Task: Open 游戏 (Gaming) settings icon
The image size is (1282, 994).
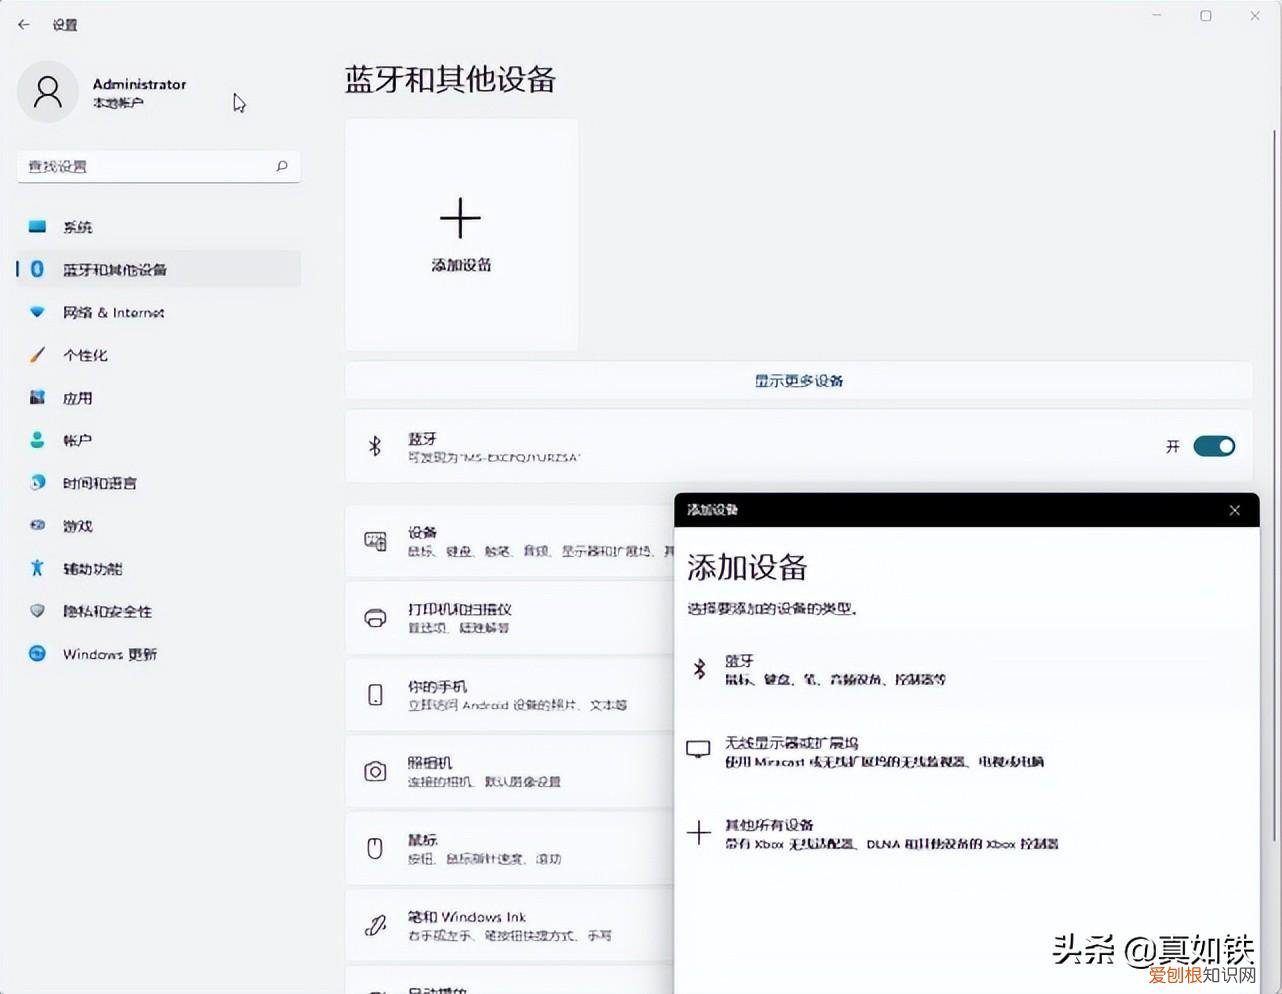Action: [x=37, y=525]
